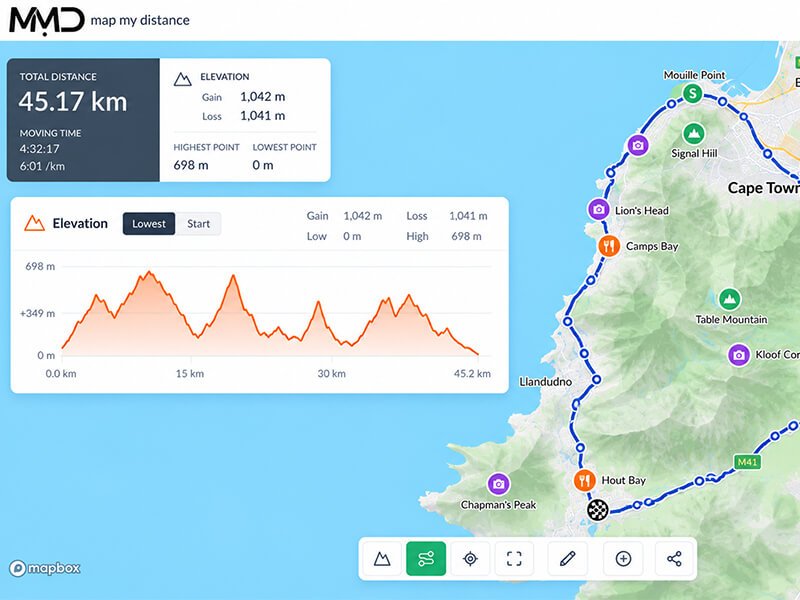Click the camera marker below Mouille Point
Screen dimensions: 800x600
pyautogui.click(x=638, y=145)
